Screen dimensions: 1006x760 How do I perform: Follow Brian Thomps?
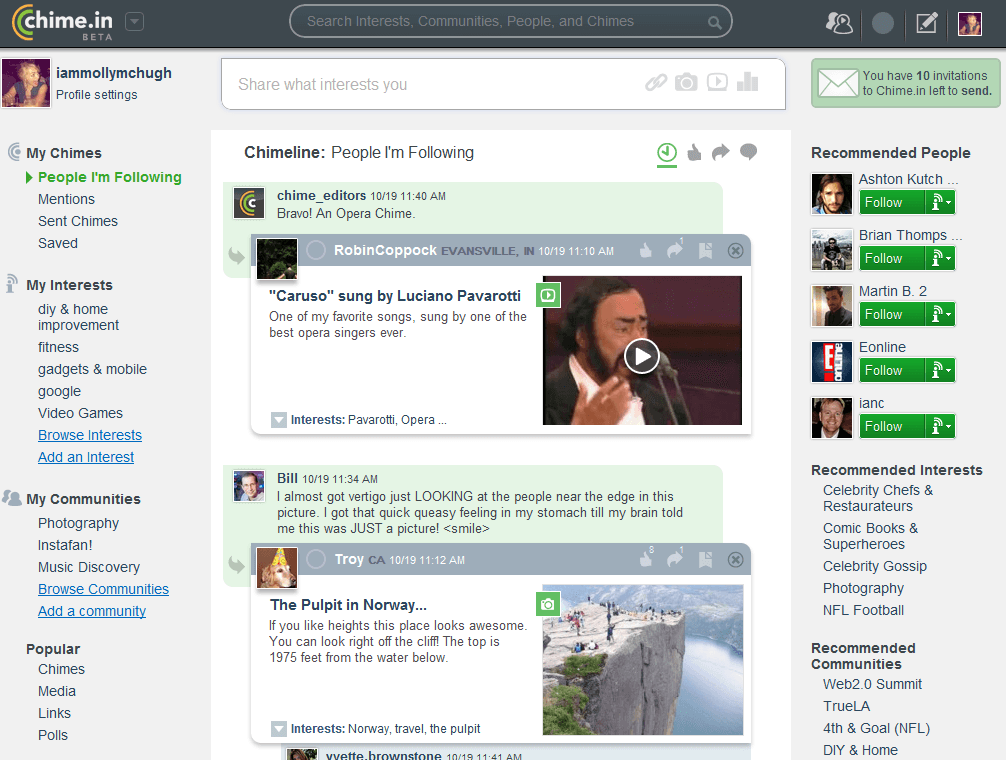892,258
